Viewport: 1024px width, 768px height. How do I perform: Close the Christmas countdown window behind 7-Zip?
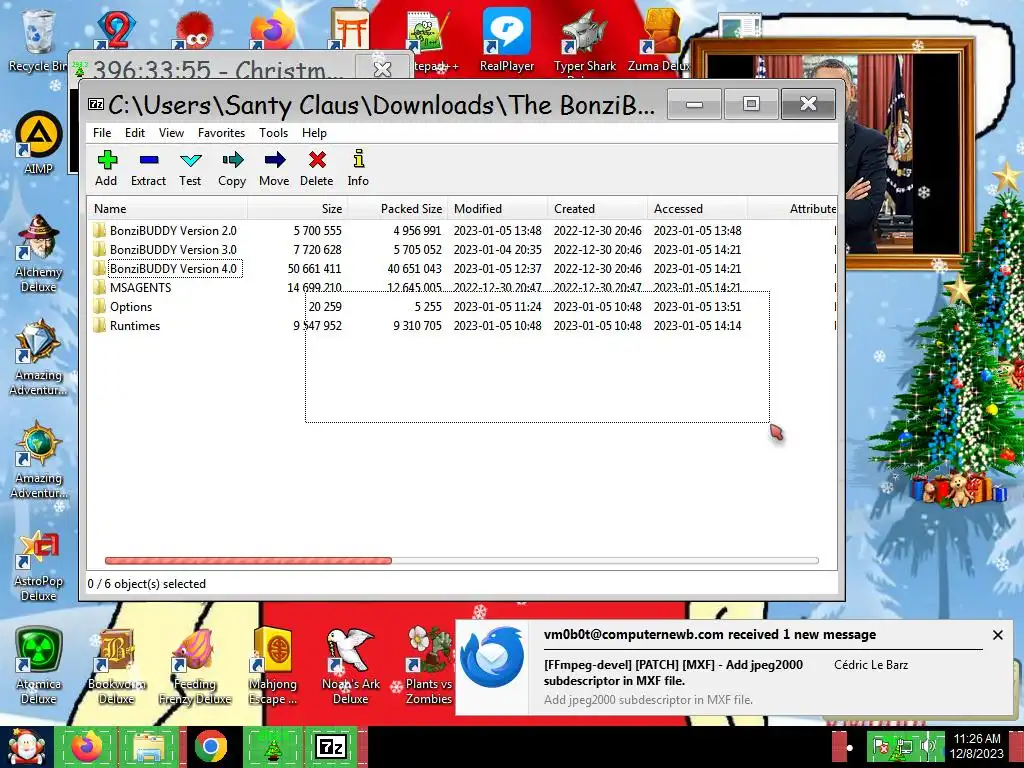382,68
